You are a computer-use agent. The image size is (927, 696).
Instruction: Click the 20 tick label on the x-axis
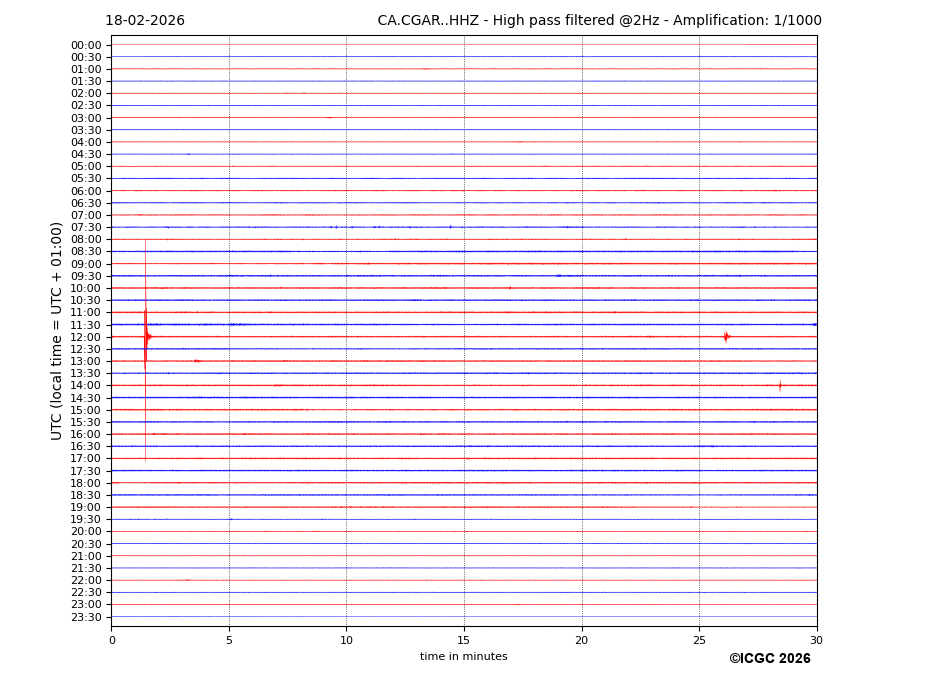click(581, 640)
